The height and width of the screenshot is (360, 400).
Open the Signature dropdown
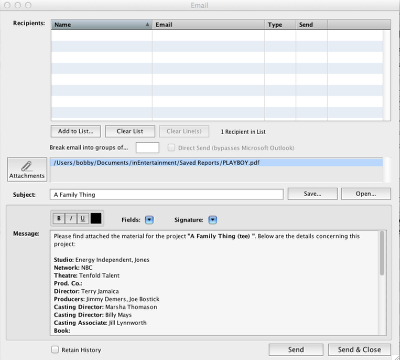tap(213, 220)
